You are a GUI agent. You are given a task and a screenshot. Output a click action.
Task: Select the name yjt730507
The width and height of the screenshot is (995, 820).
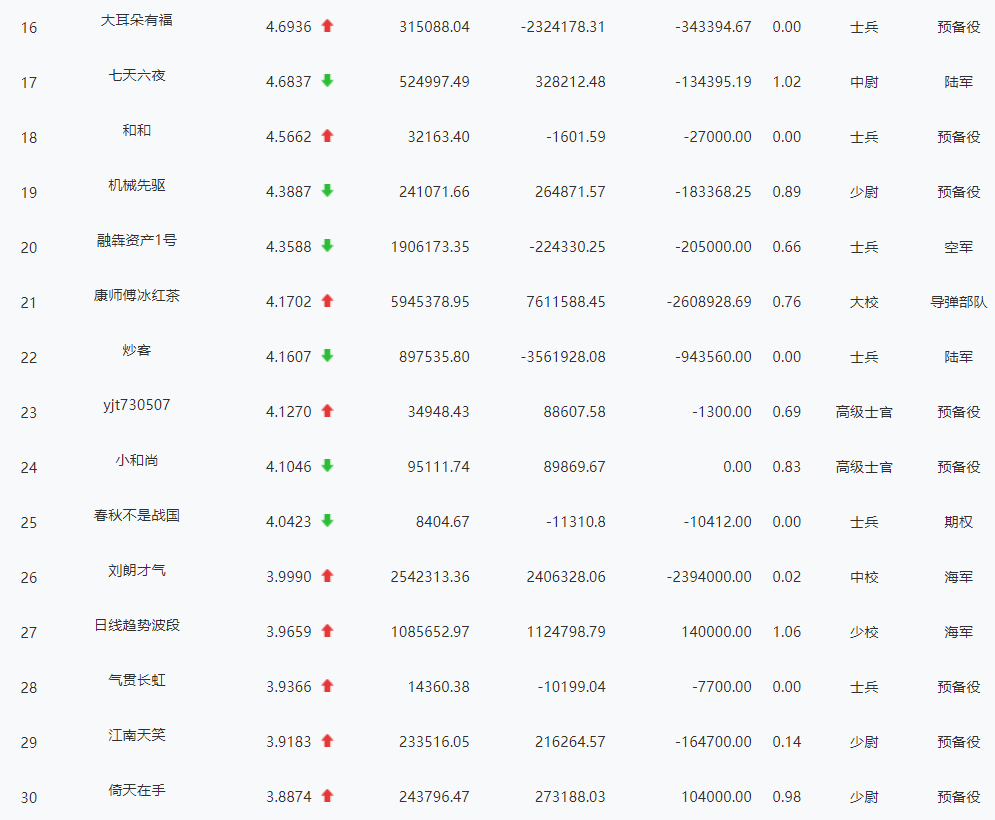(137, 405)
